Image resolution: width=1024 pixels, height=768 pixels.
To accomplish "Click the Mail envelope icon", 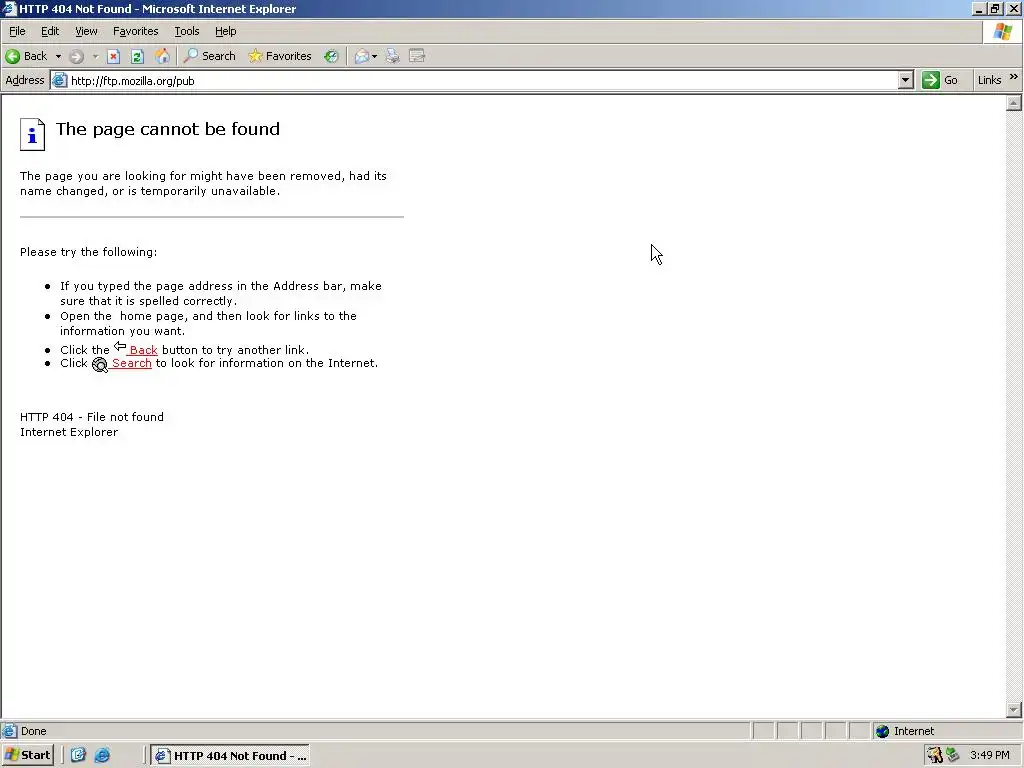I will pos(361,56).
